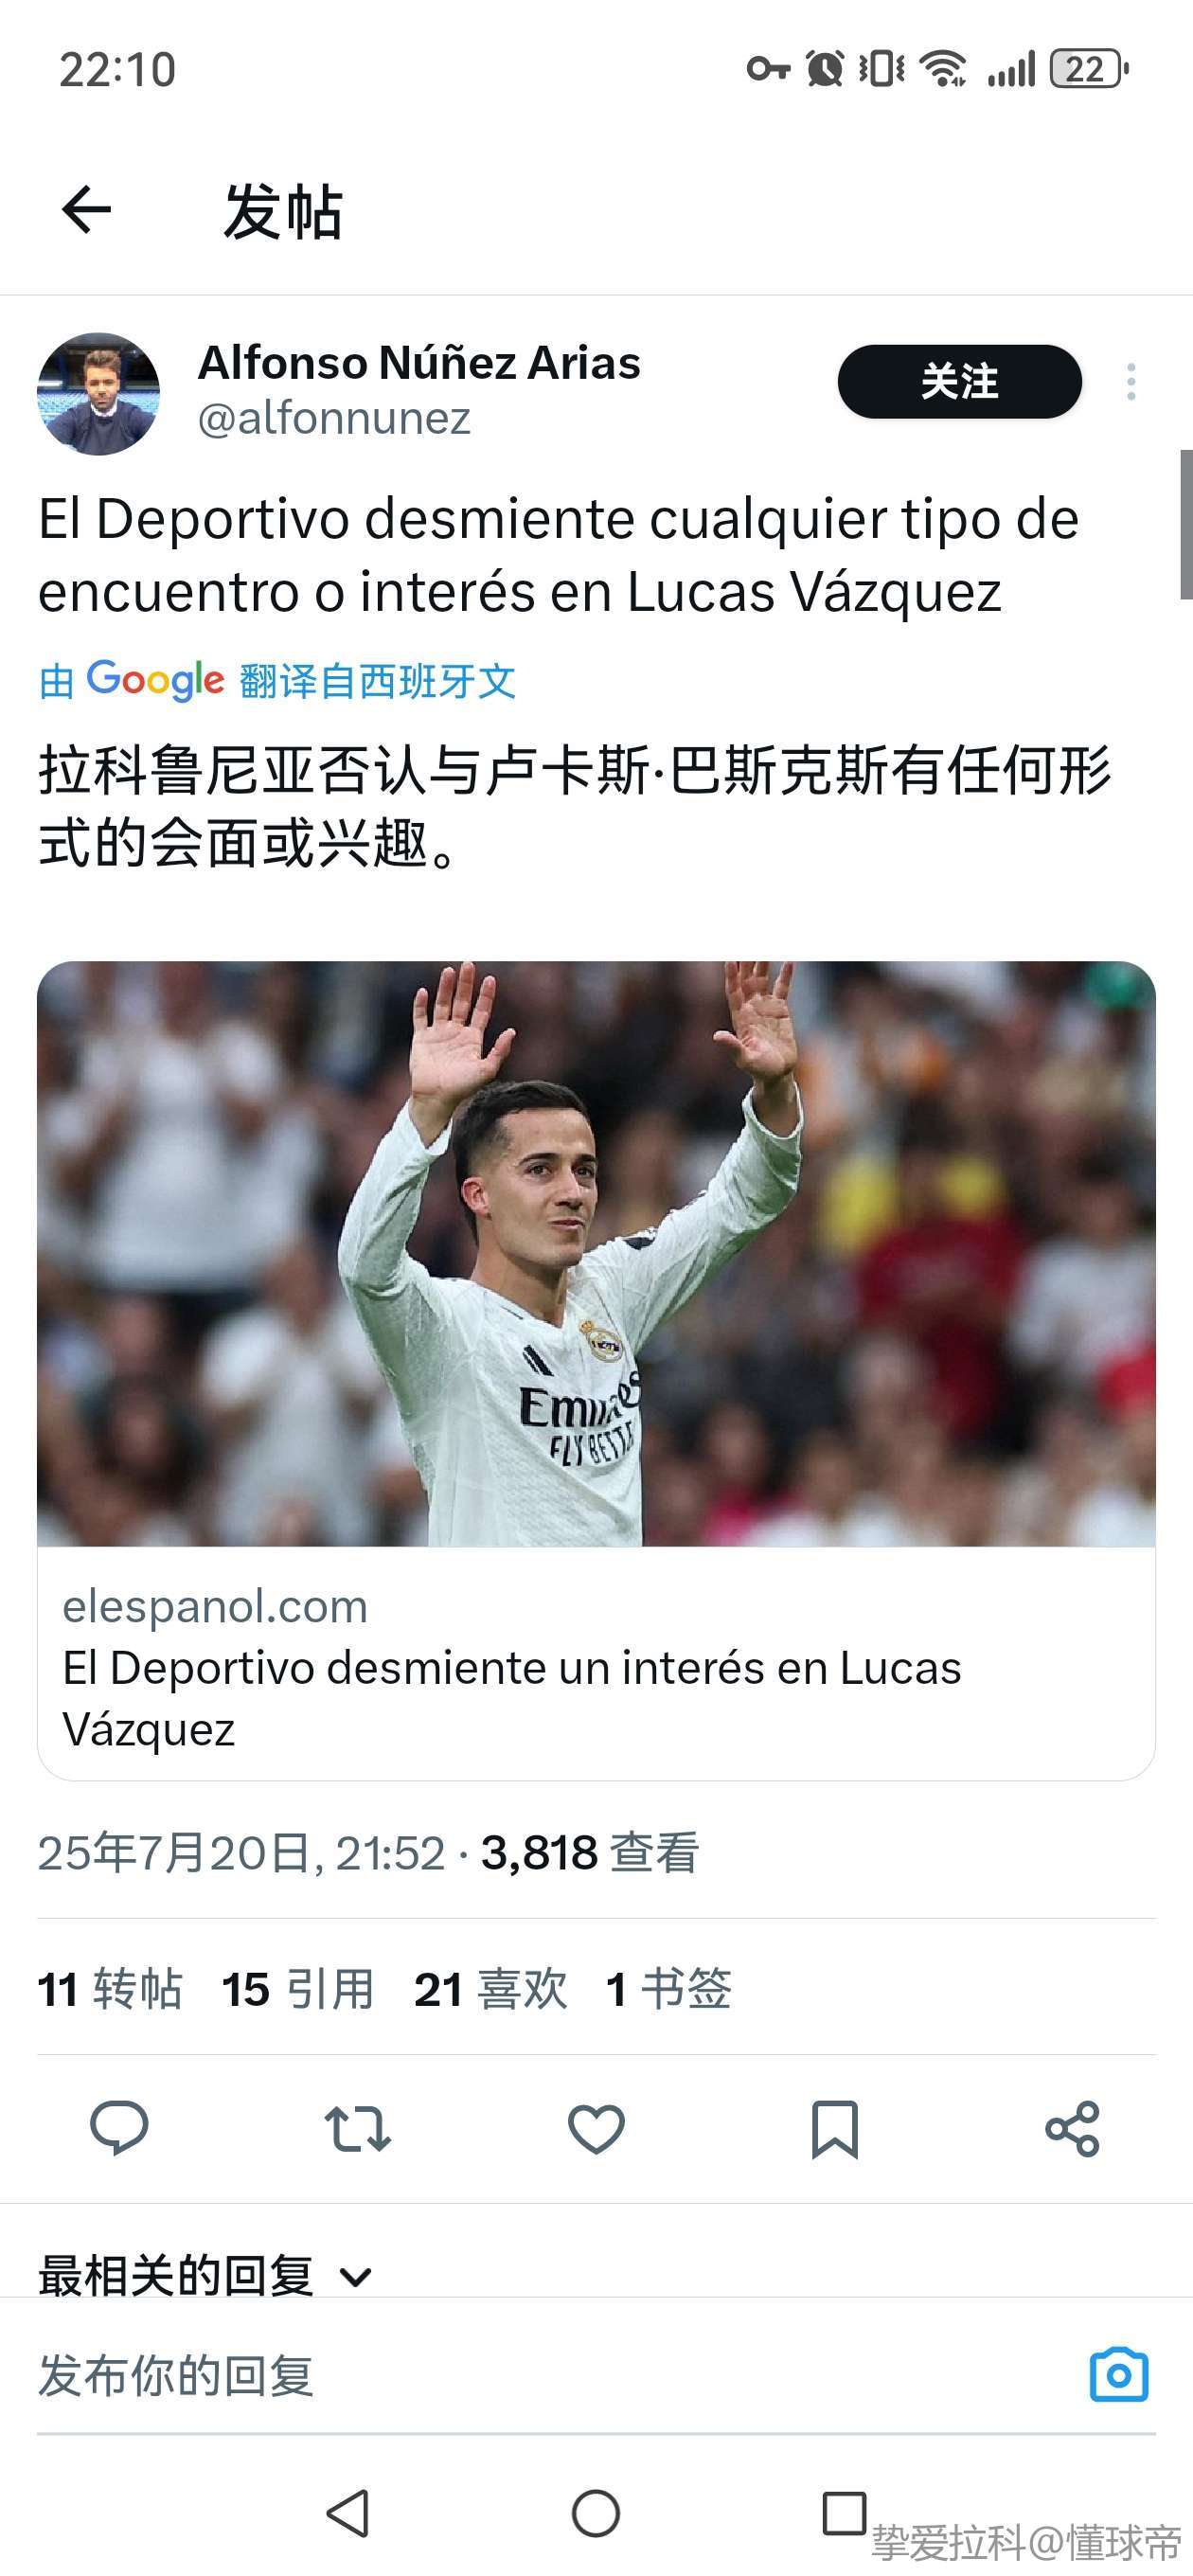The height and width of the screenshot is (2576, 1193).
Task: Open camera icon in reply bar
Action: point(1119,2373)
